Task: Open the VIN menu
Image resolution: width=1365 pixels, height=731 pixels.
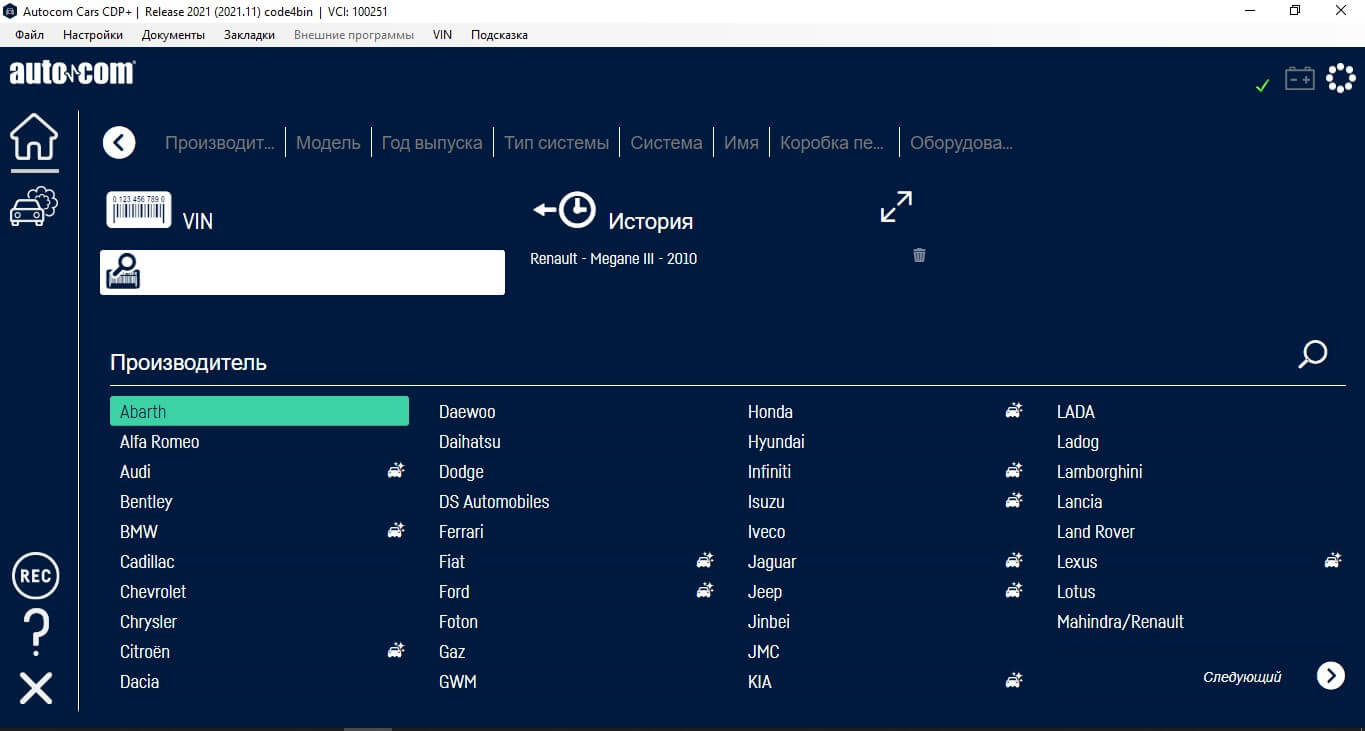Action: 442,35
